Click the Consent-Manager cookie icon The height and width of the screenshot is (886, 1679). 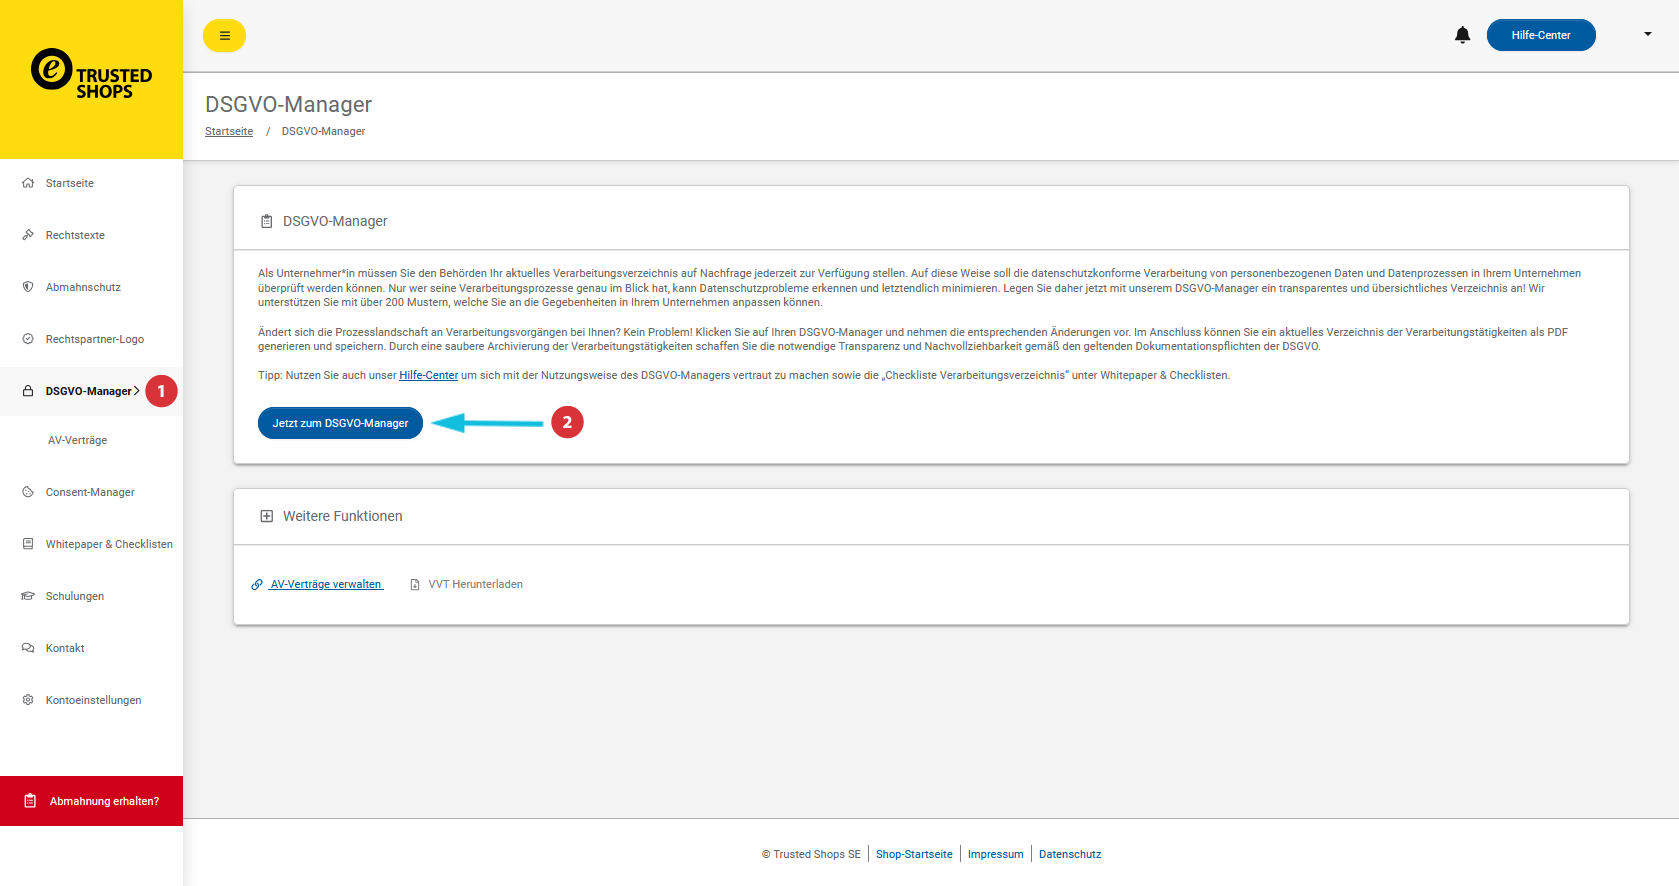(x=28, y=492)
